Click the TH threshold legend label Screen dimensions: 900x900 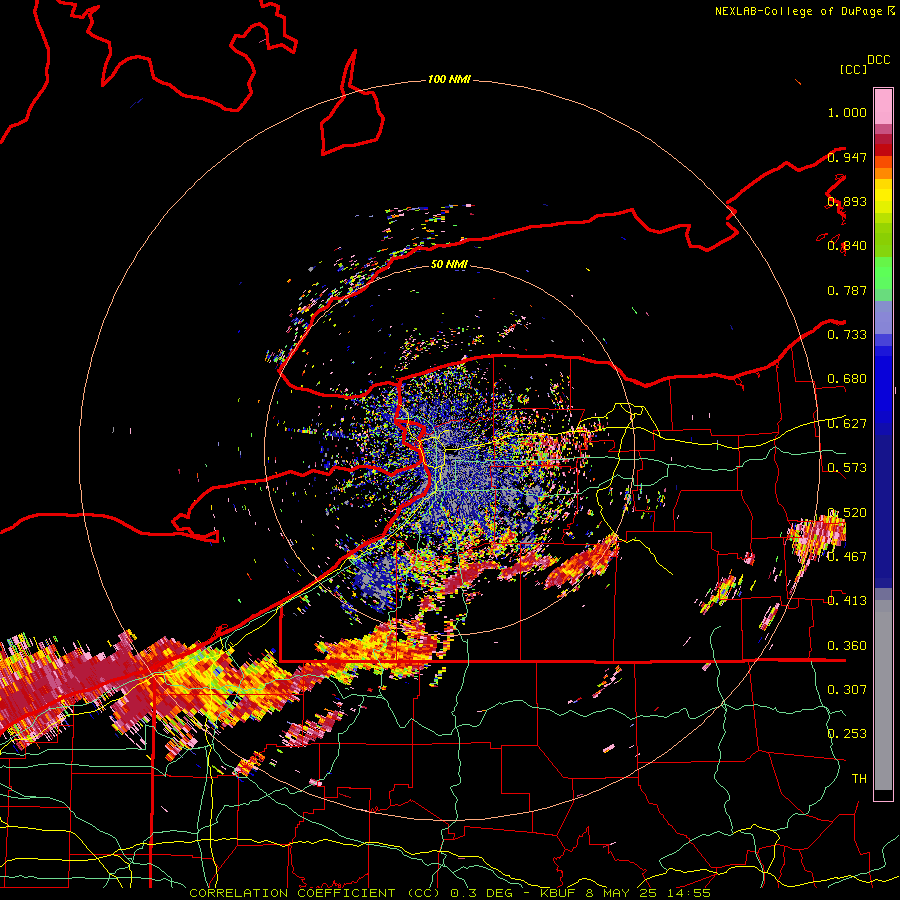tap(859, 778)
